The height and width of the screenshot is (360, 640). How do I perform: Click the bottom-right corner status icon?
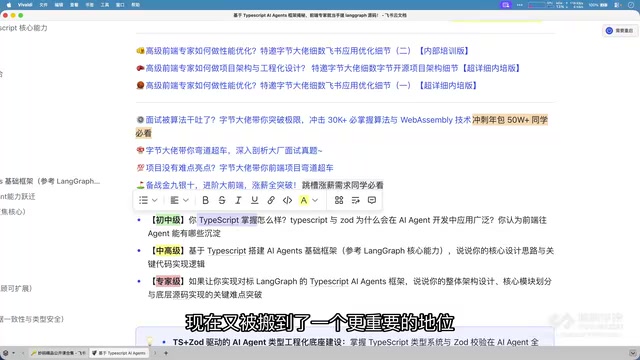click(x=633, y=353)
